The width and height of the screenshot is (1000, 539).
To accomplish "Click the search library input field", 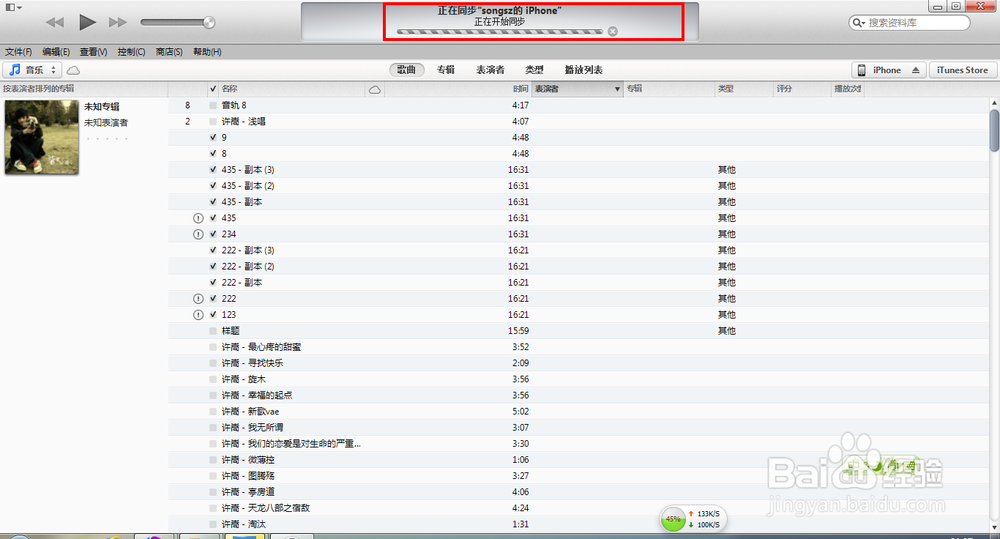I will (916, 22).
